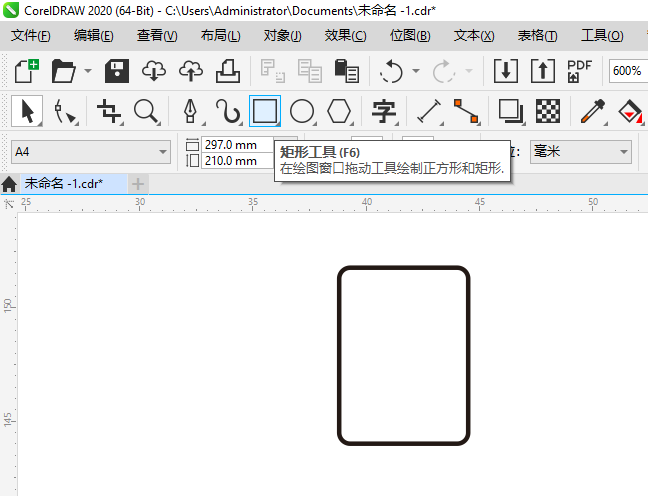Select the Drop Shadow tool
Image resolution: width=648 pixels, height=496 pixels.
(511, 111)
